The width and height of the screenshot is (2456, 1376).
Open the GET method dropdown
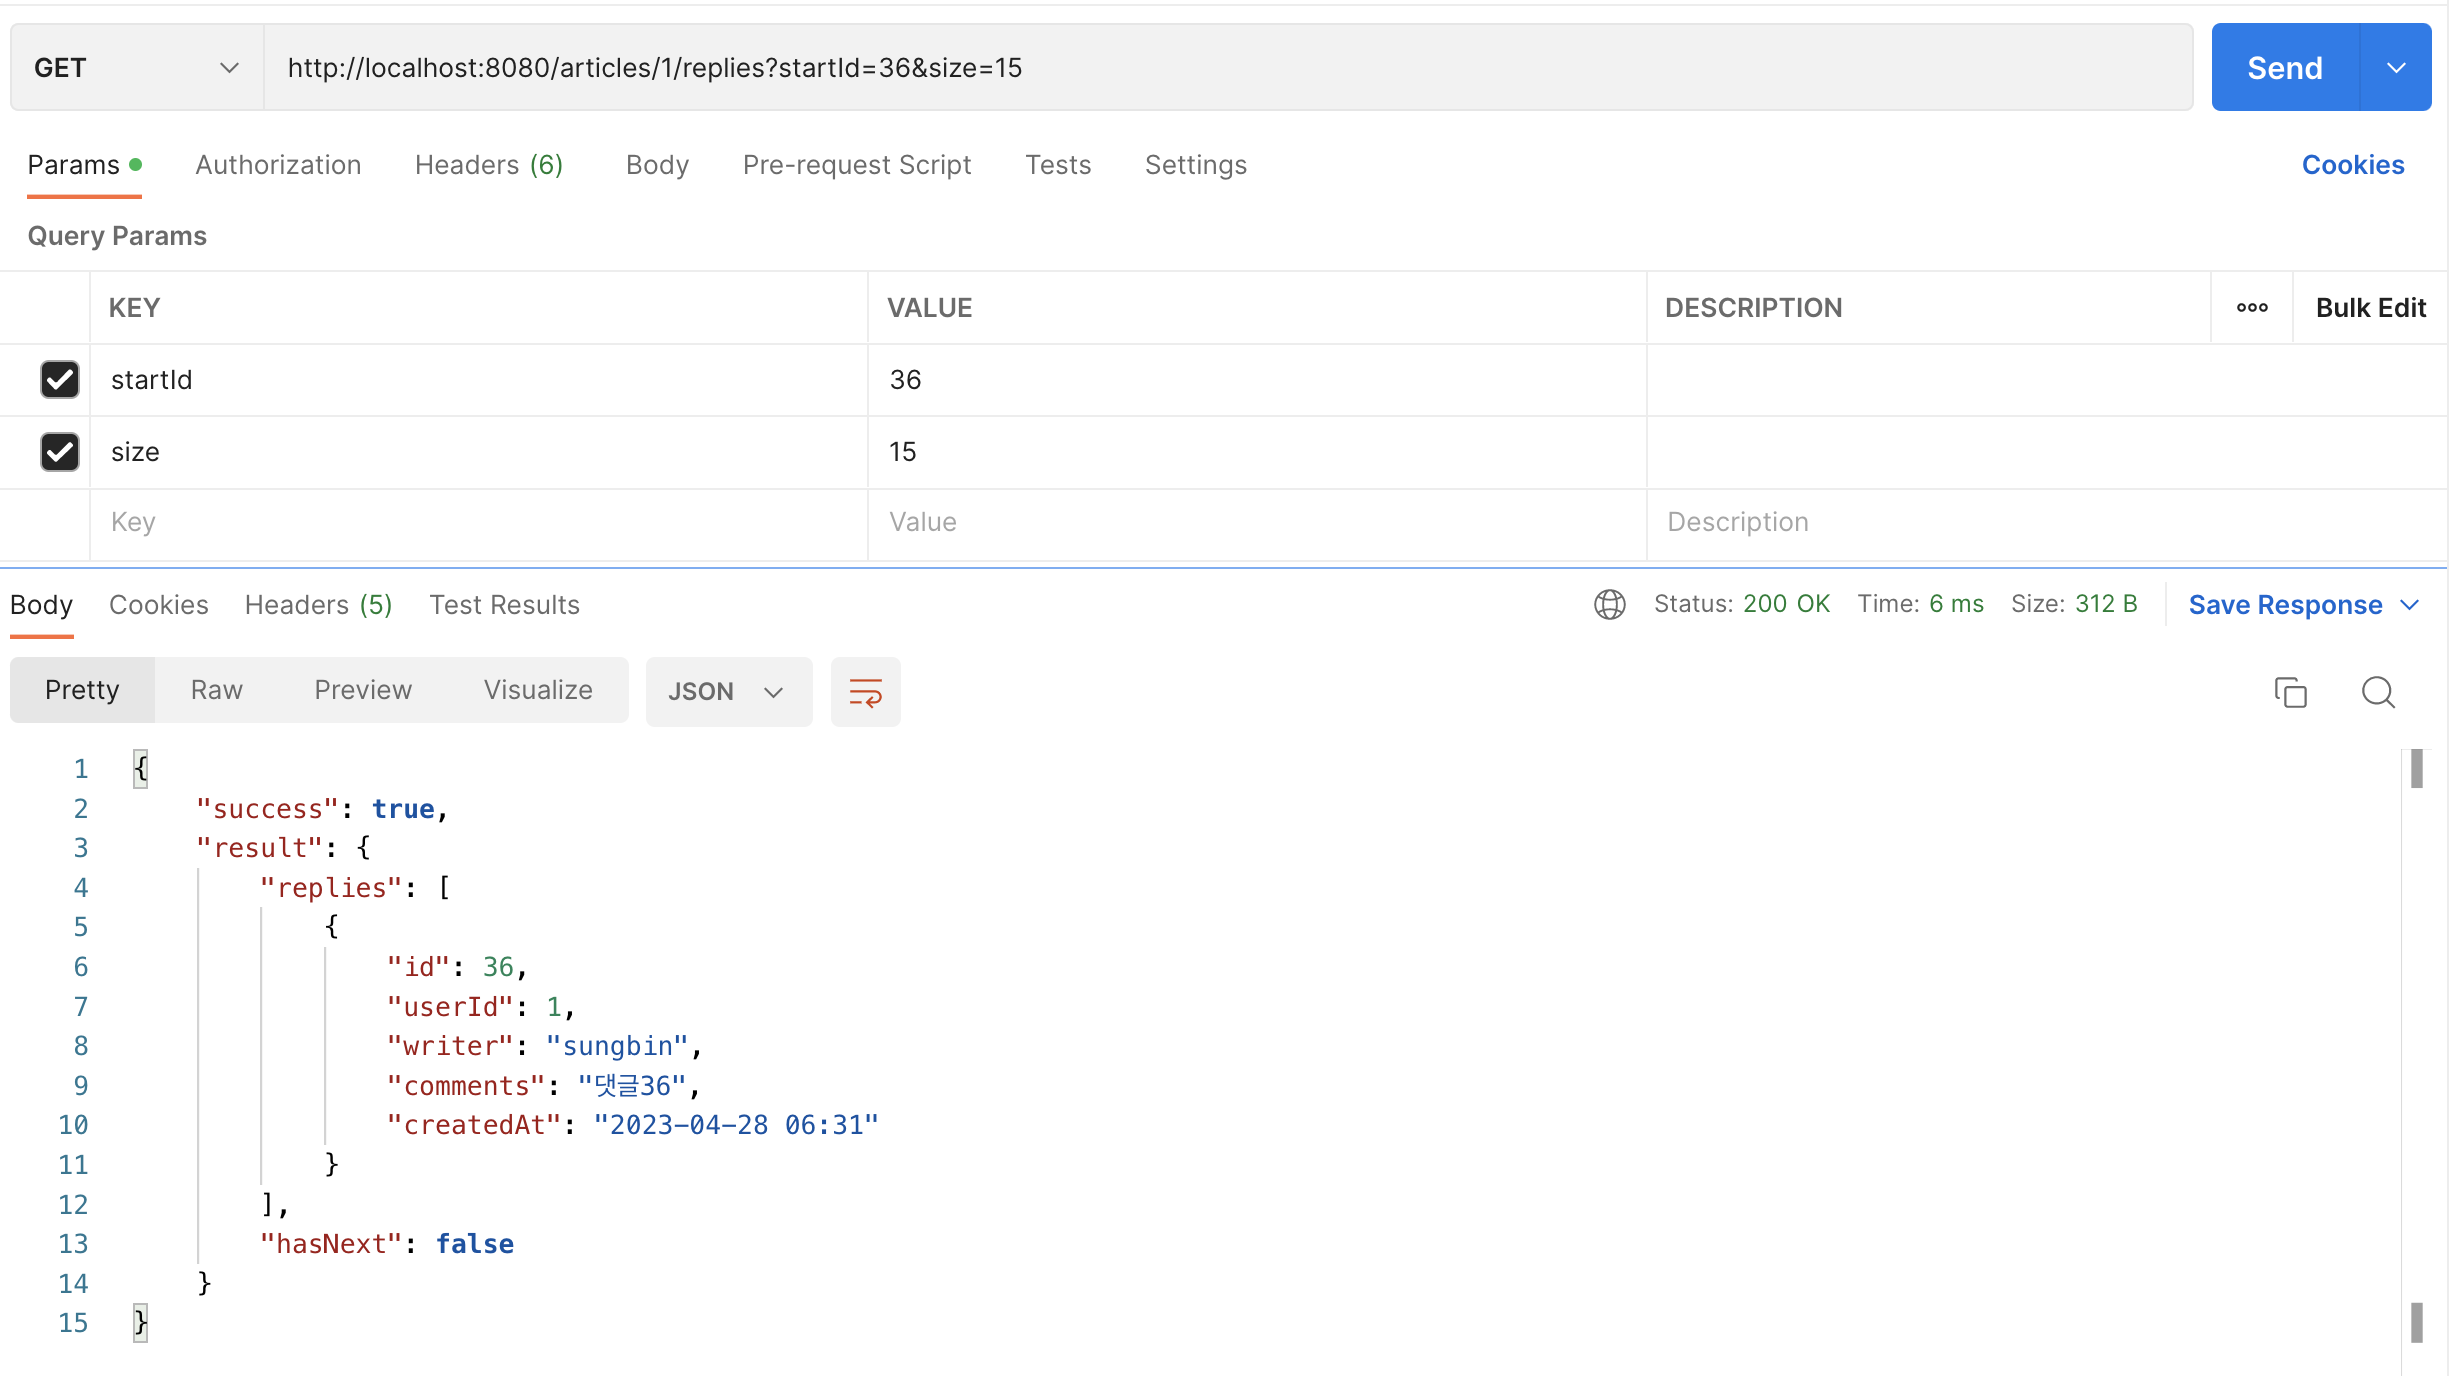click(136, 67)
